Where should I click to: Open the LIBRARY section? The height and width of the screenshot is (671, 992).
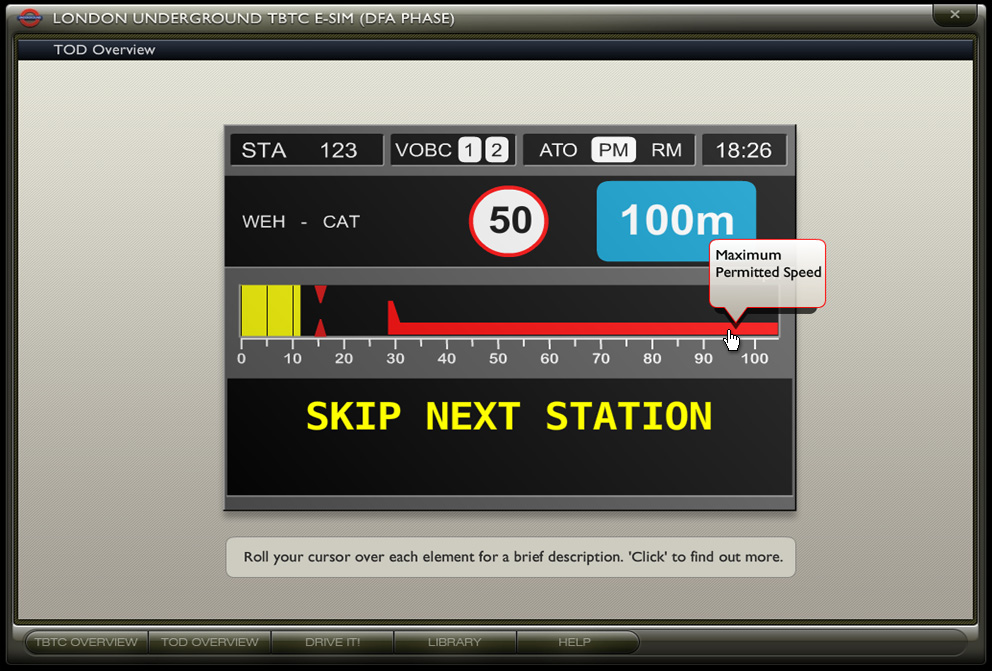point(455,642)
